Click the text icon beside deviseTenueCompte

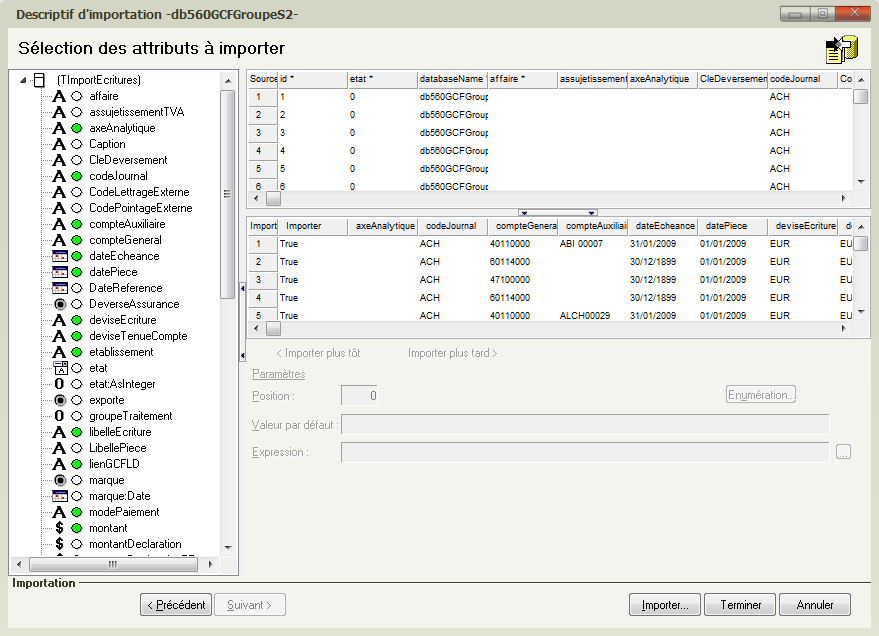click(59, 336)
